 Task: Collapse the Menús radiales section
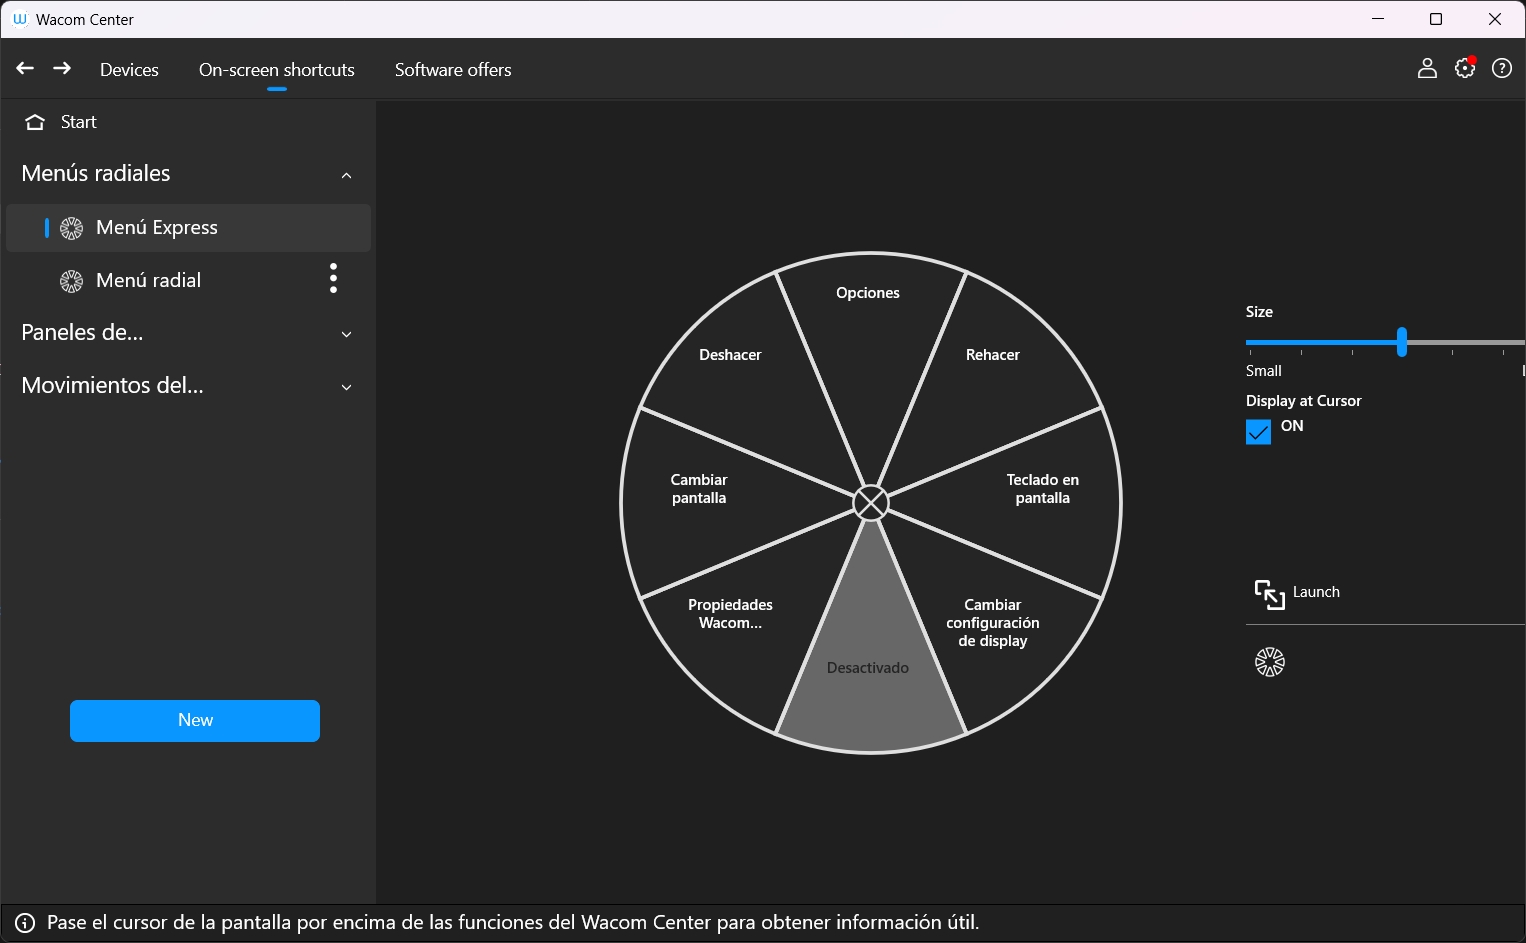[346, 175]
